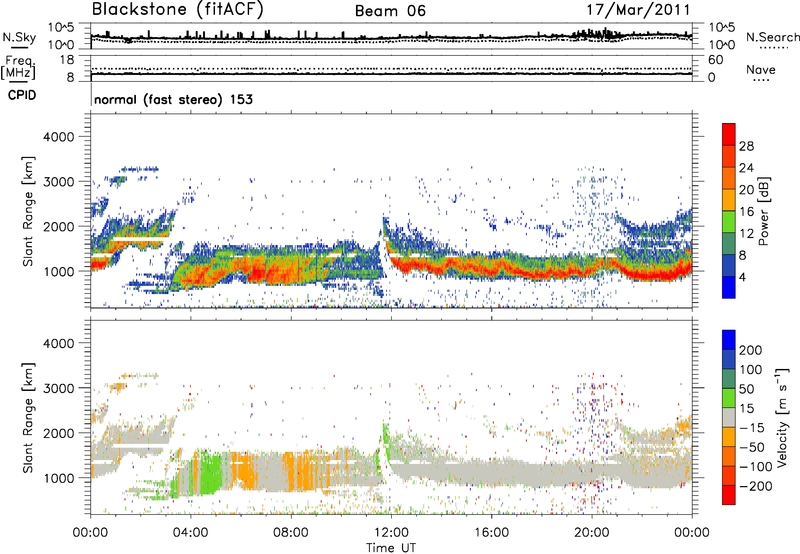This screenshot has height=554, width=800.
Task: Click 'normal (fast stereo) 153' text
Action: (x=173, y=99)
